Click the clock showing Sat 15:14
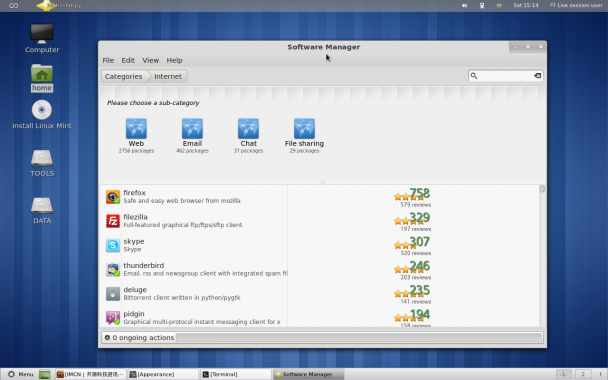 pyautogui.click(x=526, y=5)
